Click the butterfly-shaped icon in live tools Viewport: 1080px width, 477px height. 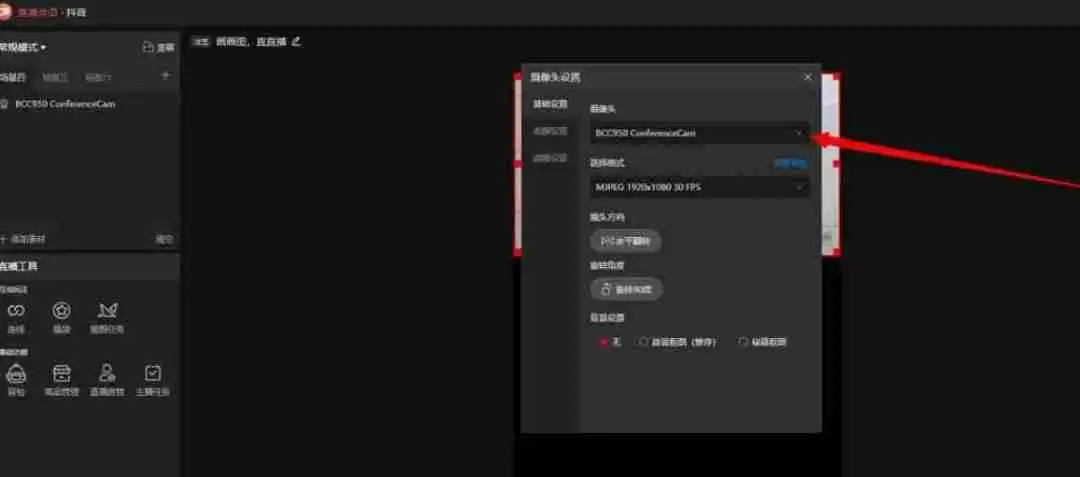click(108, 311)
